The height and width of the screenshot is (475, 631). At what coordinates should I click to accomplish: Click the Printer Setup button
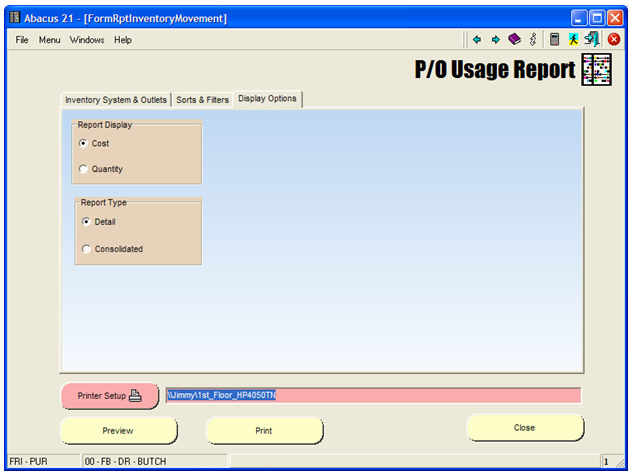[109, 396]
